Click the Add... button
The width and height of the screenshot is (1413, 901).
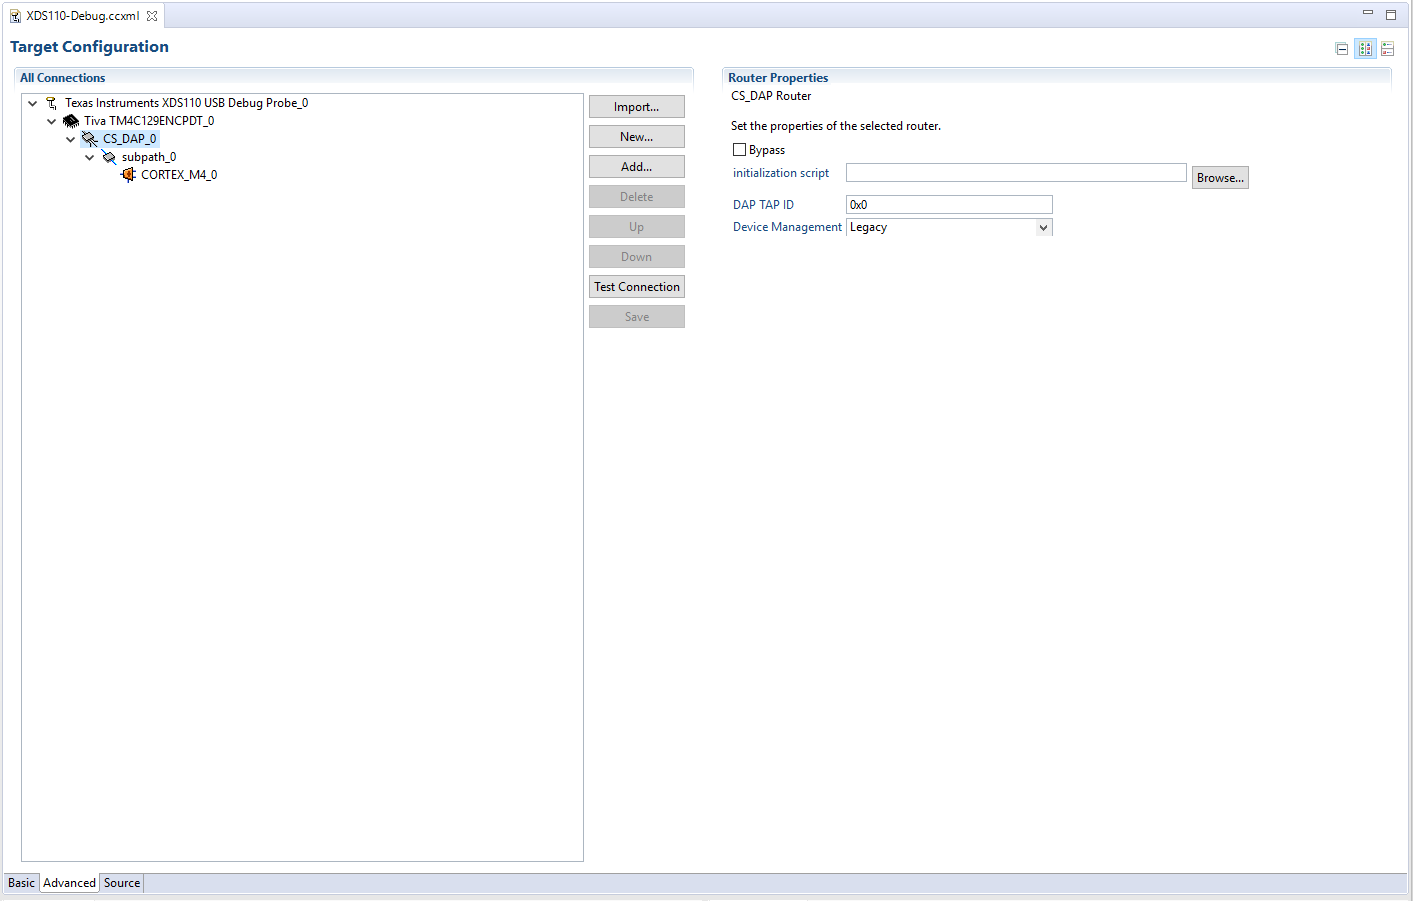(x=636, y=167)
